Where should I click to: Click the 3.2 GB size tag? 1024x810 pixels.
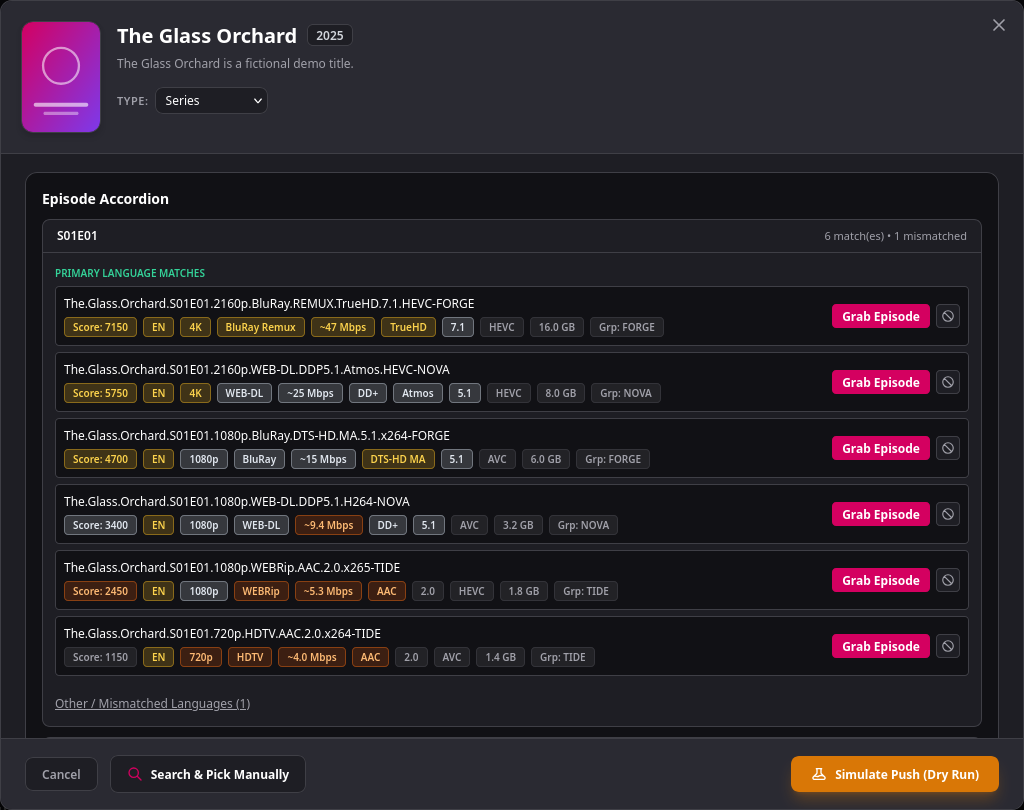518,525
